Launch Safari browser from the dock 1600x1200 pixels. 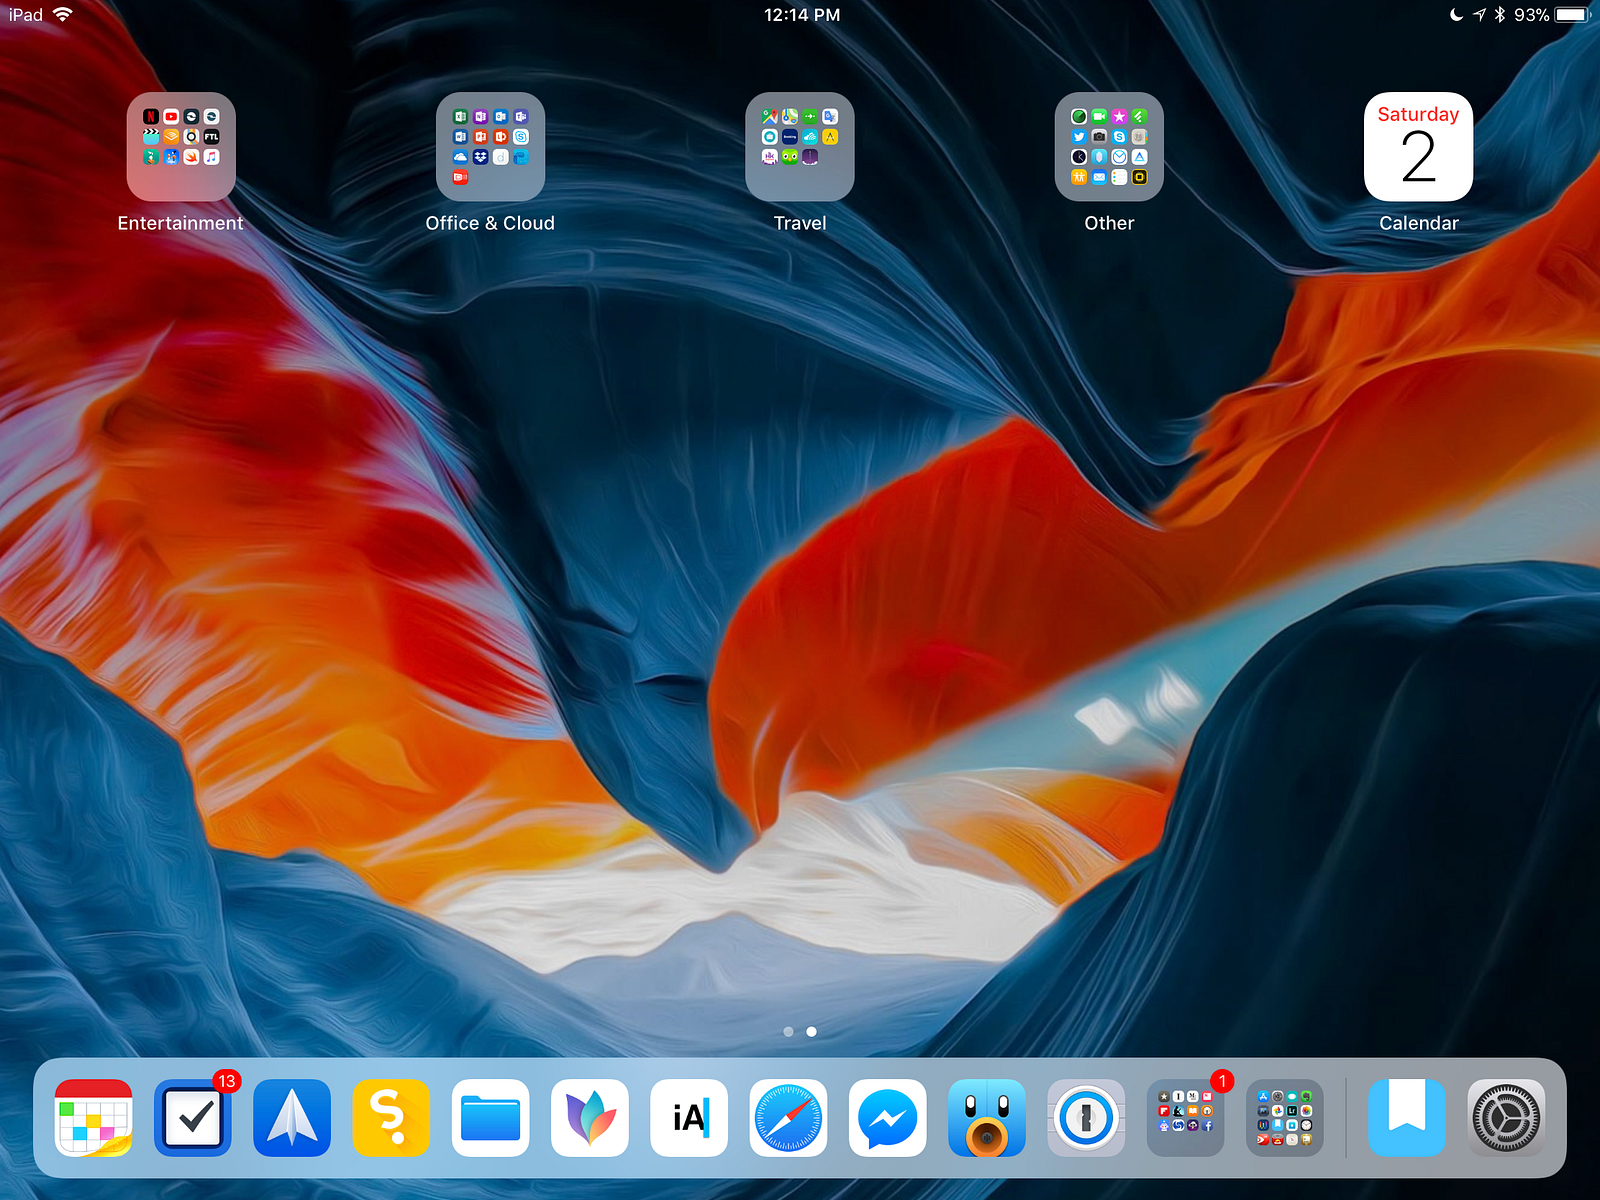click(x=788, y=1118)
